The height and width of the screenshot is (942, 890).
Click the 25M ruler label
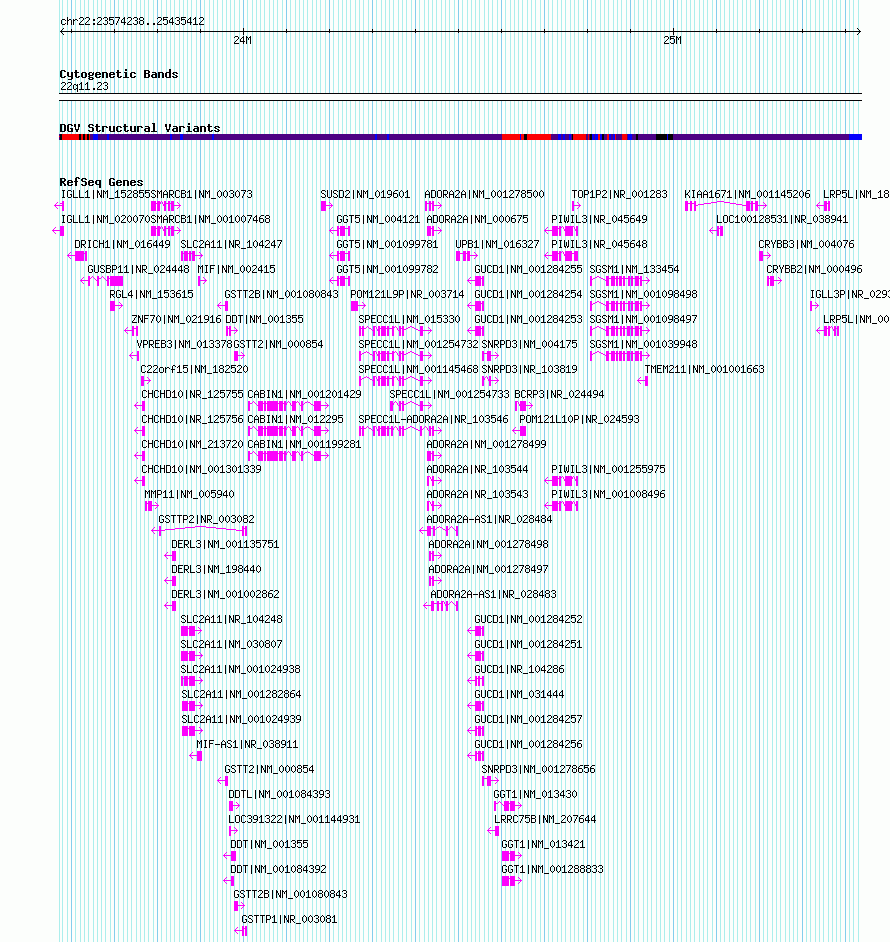pos(672,40)
